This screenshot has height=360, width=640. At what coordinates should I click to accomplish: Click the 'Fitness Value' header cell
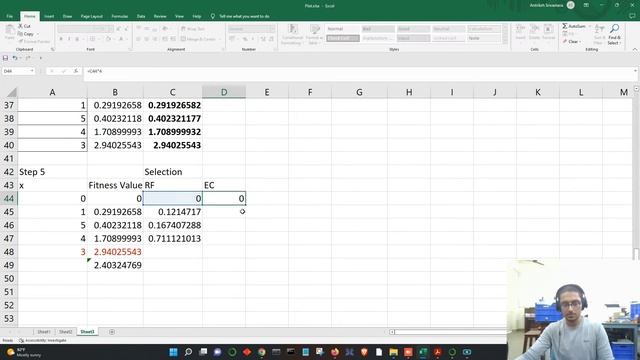(115, 185)
